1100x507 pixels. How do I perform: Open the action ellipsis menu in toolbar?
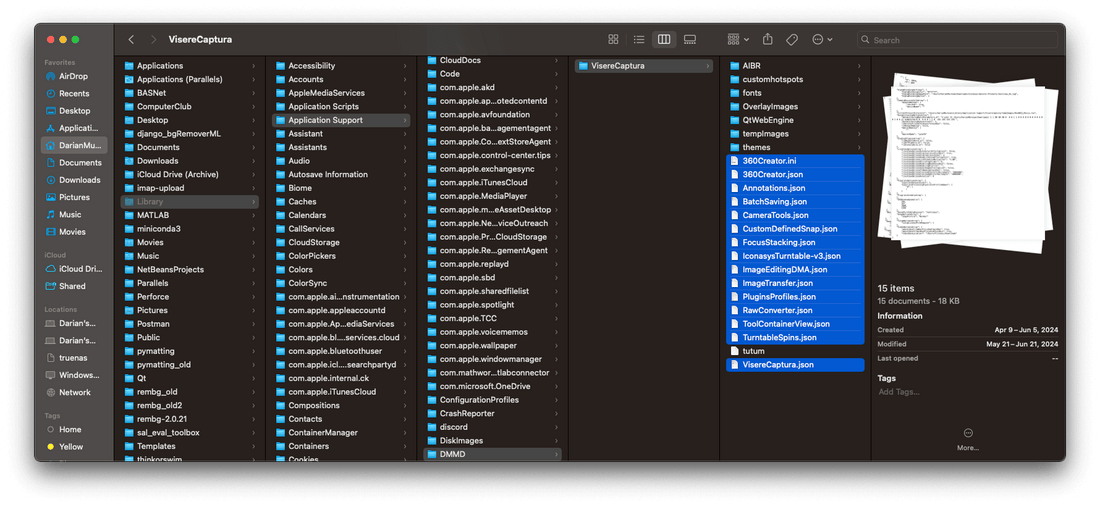tap(822, 40)
